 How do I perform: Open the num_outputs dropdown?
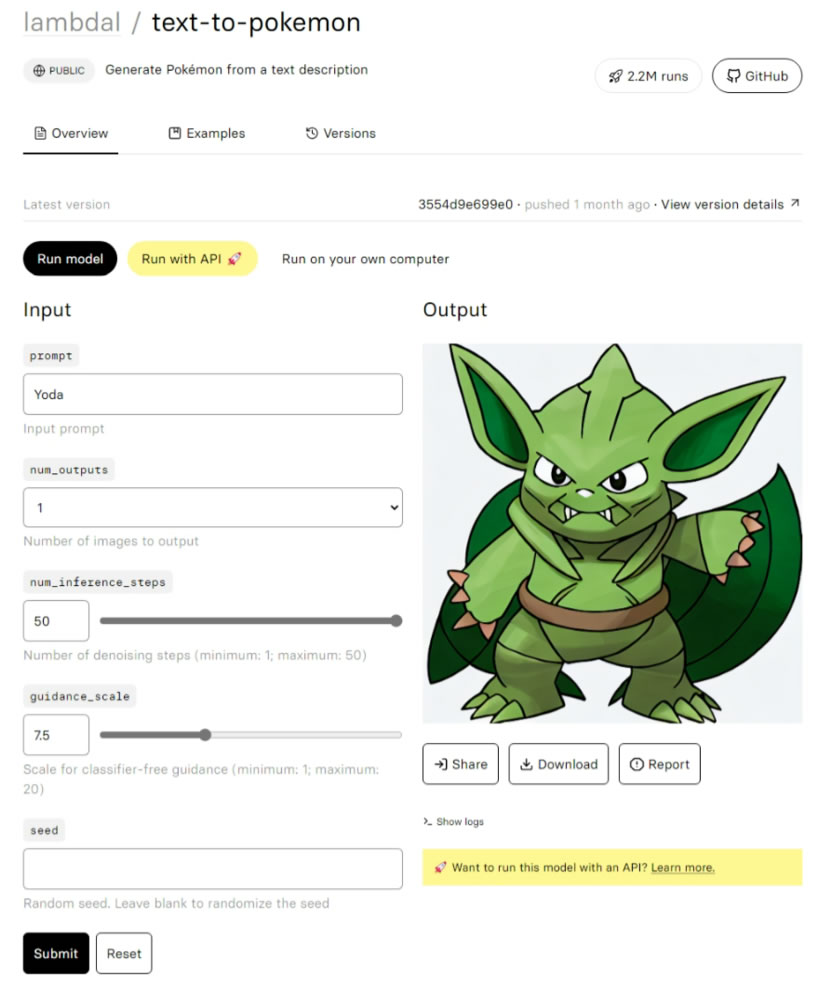[x=213, y=508]
